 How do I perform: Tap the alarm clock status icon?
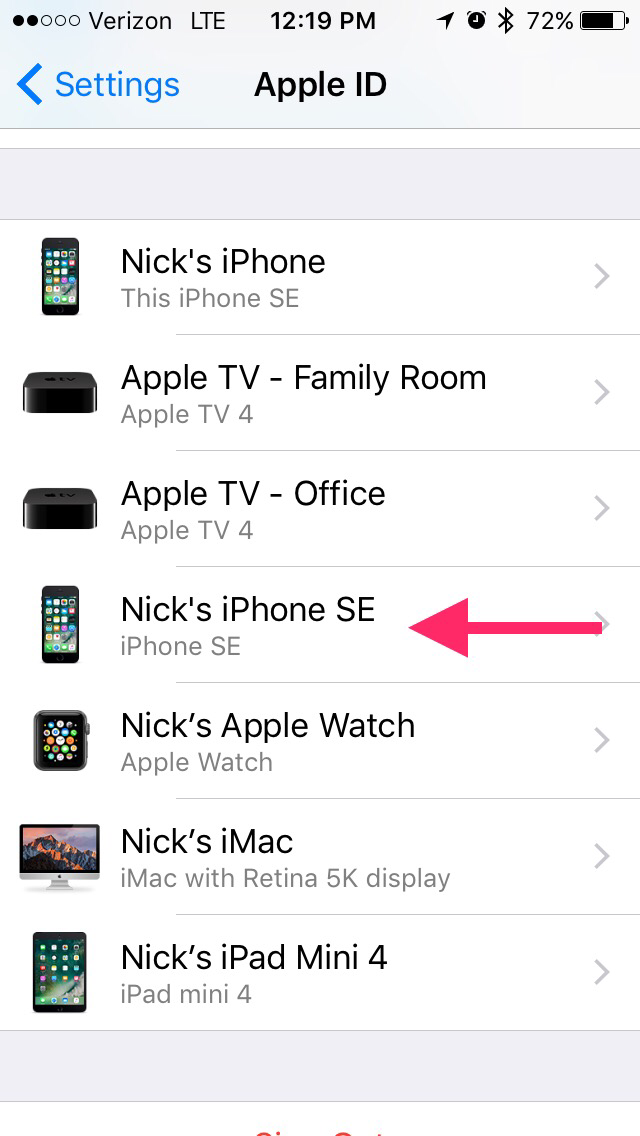[476, 21]
